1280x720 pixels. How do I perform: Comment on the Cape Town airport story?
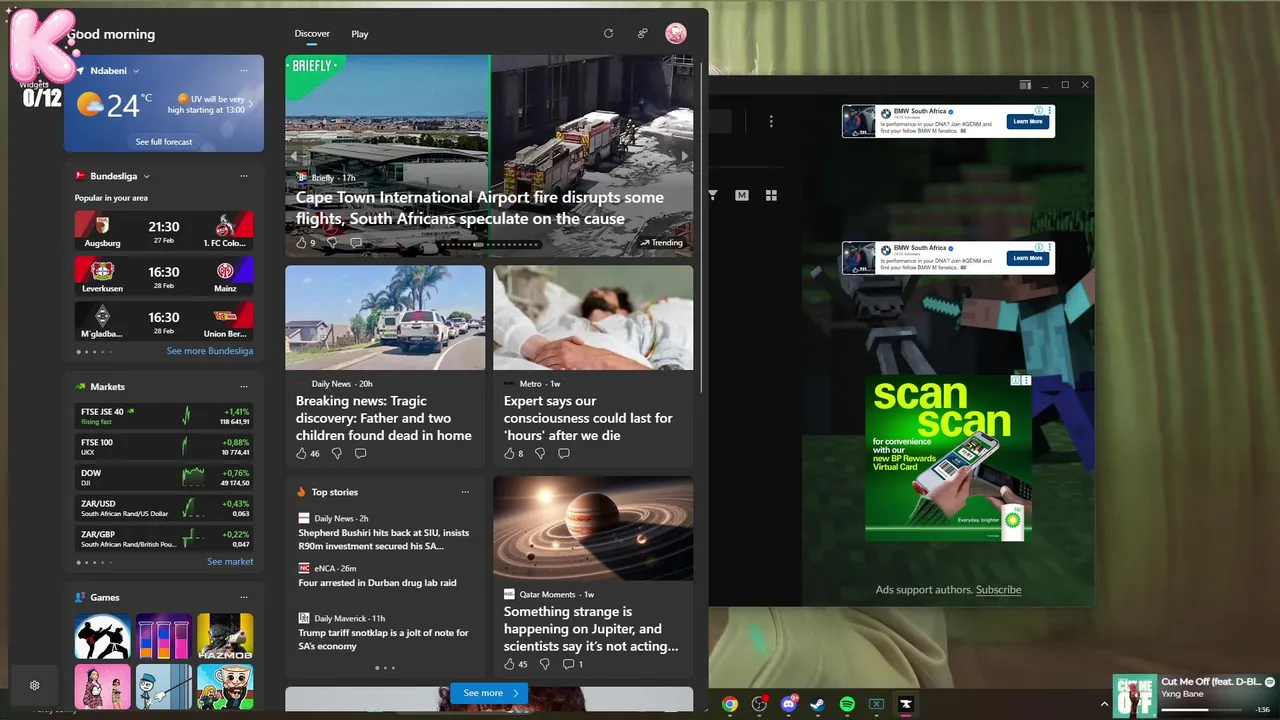(356, 243)
